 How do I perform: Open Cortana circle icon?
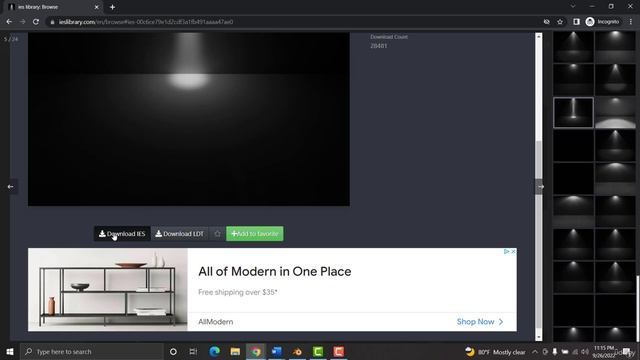coord(173,351)
